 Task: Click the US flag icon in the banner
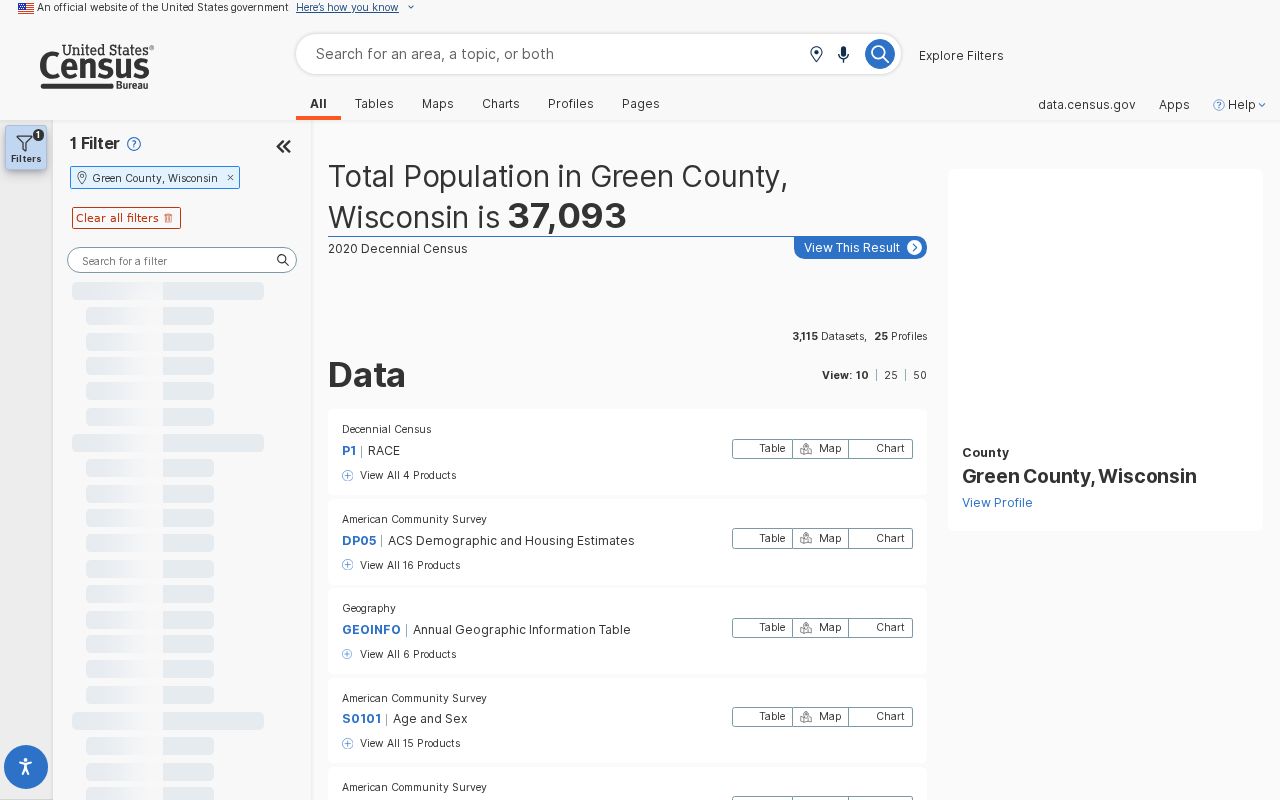(26, 8)
